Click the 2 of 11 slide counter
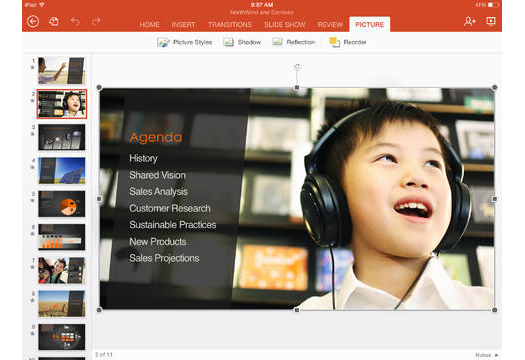This screenshot has height=360, width=525. (104, 354)
